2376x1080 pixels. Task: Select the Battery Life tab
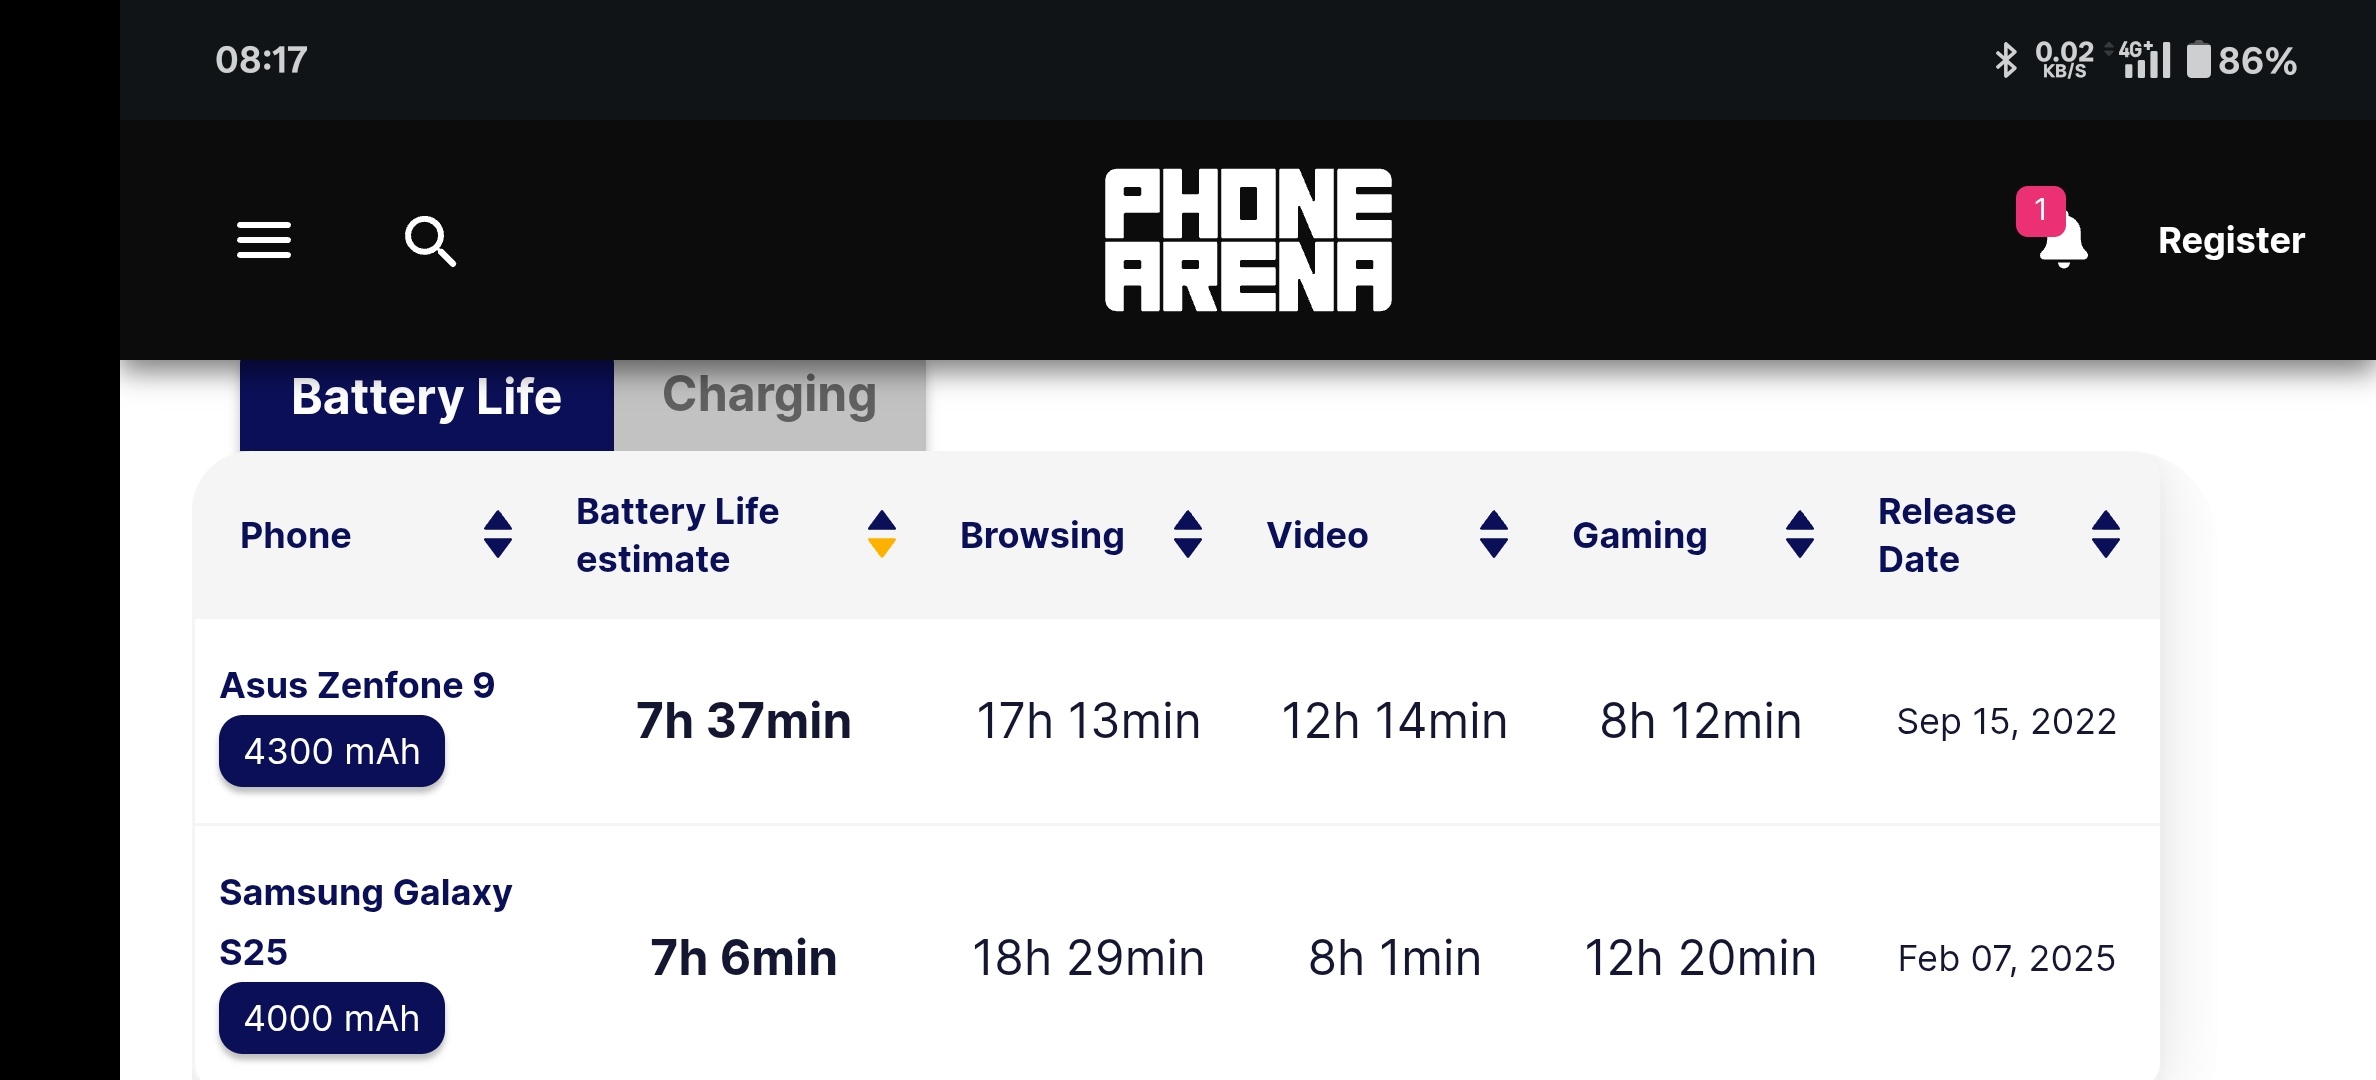[x=426, y=398]
